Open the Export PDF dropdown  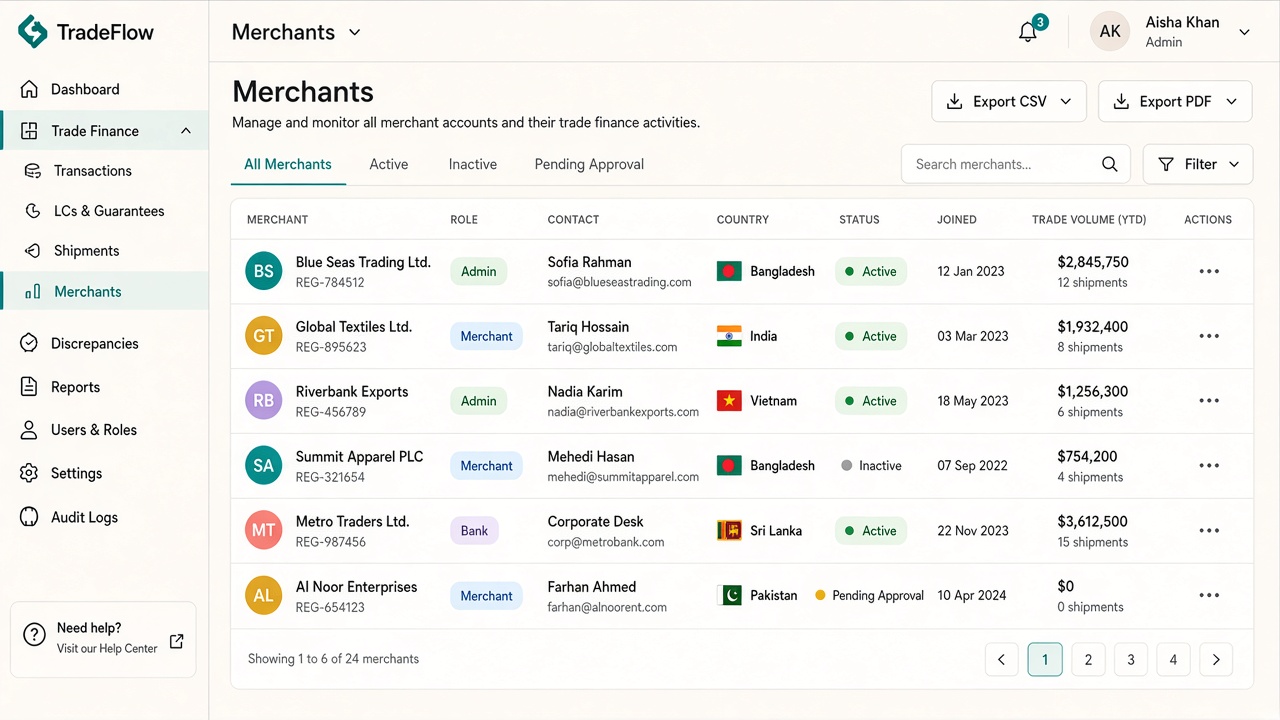[x=1175, y=101]
